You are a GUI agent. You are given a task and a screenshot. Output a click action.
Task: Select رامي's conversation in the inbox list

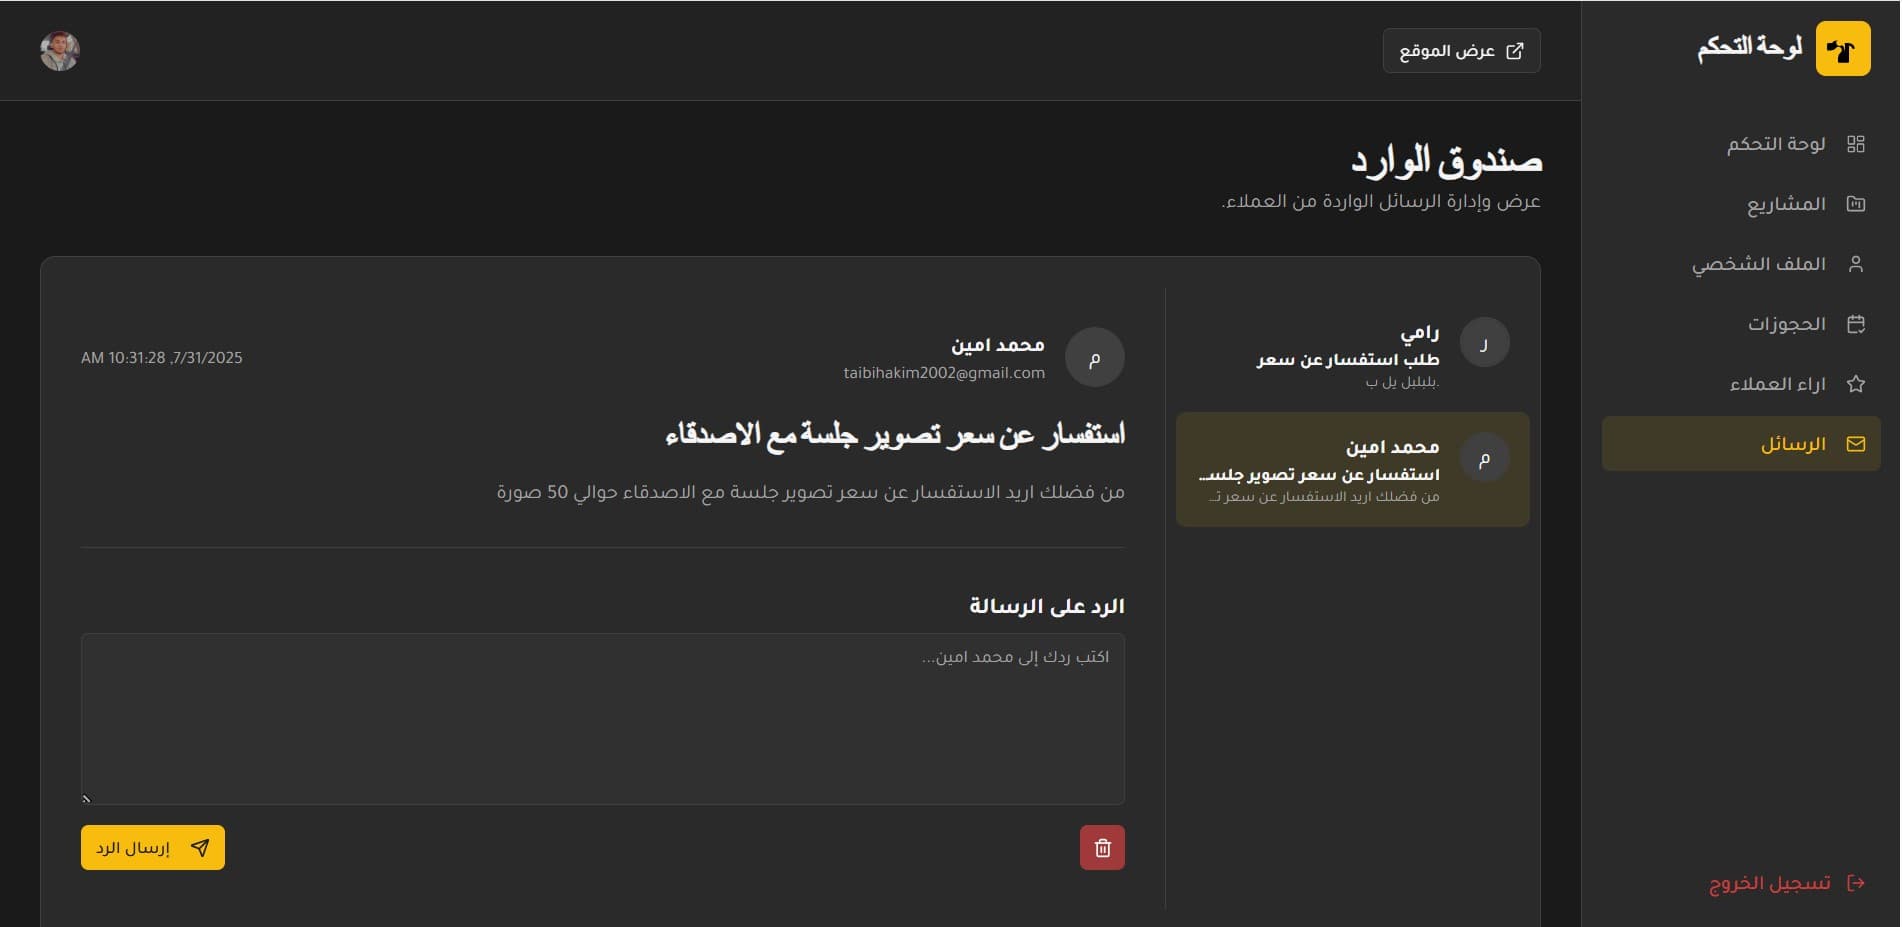pos(1352,355)
